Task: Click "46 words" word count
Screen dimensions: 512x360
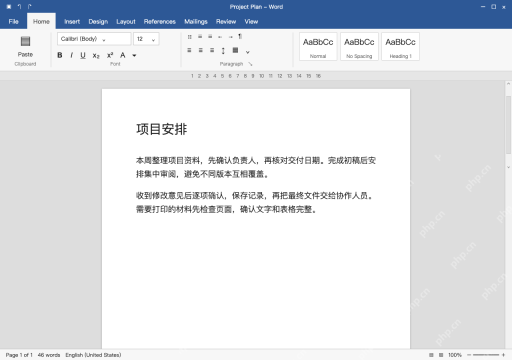Action: tap(49, 355)
